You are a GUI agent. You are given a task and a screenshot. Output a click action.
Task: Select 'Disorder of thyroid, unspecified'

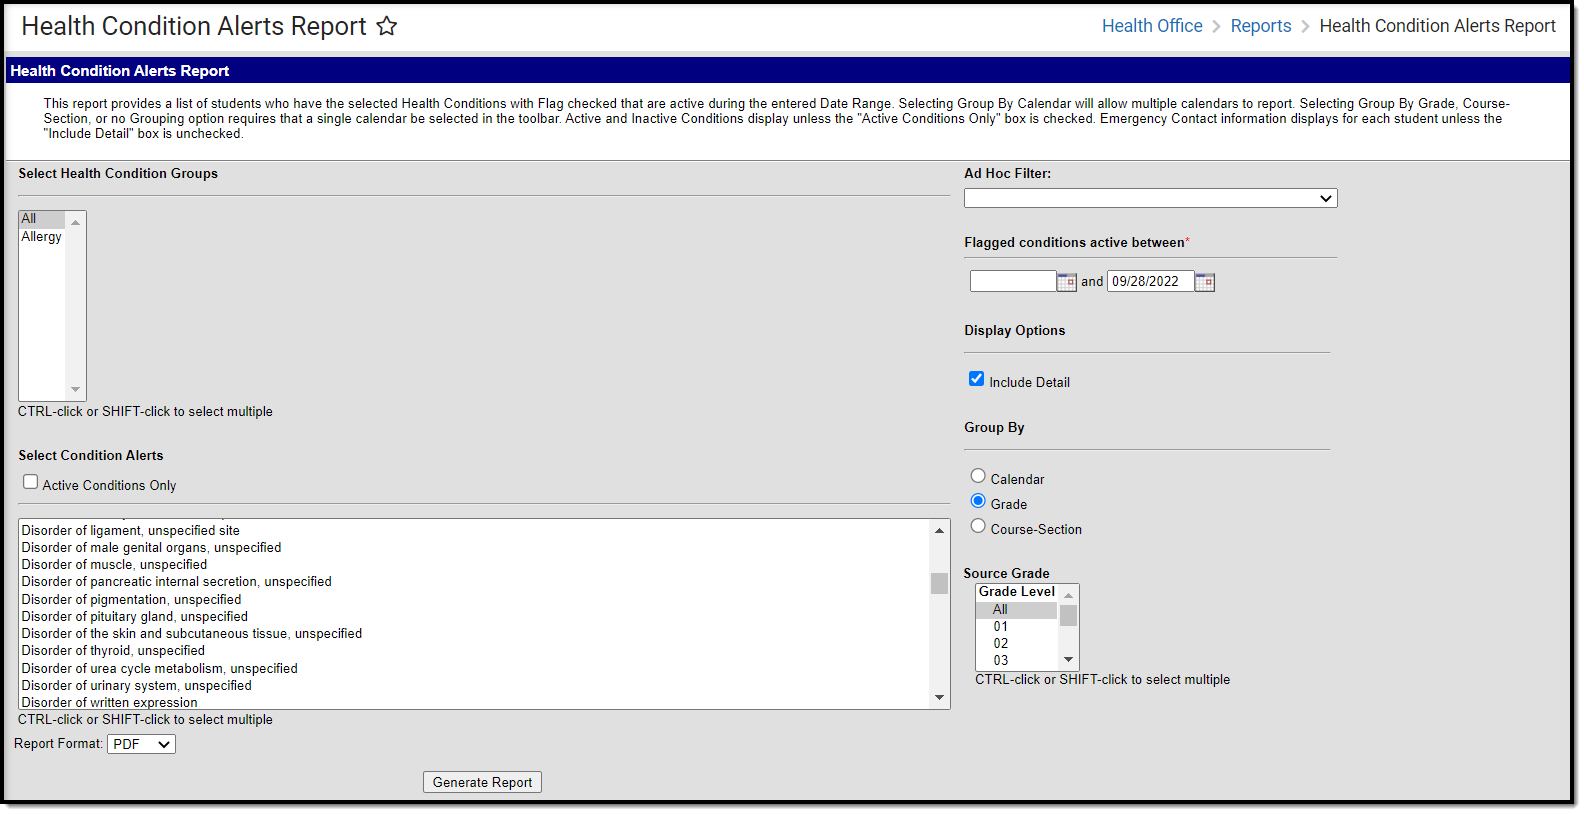(x=474, y=651)
